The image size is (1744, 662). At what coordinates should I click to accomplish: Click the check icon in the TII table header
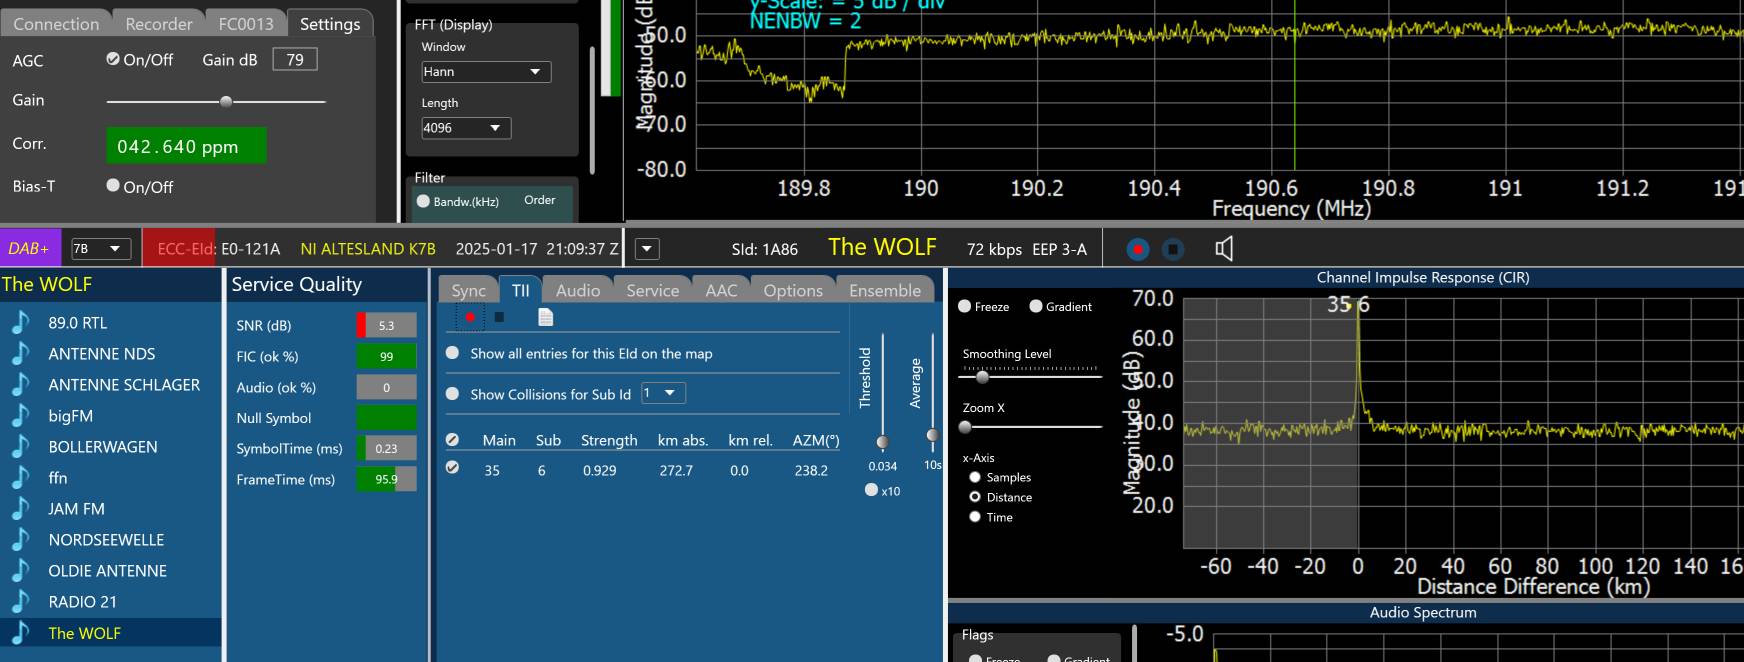[x=452, y=440]
